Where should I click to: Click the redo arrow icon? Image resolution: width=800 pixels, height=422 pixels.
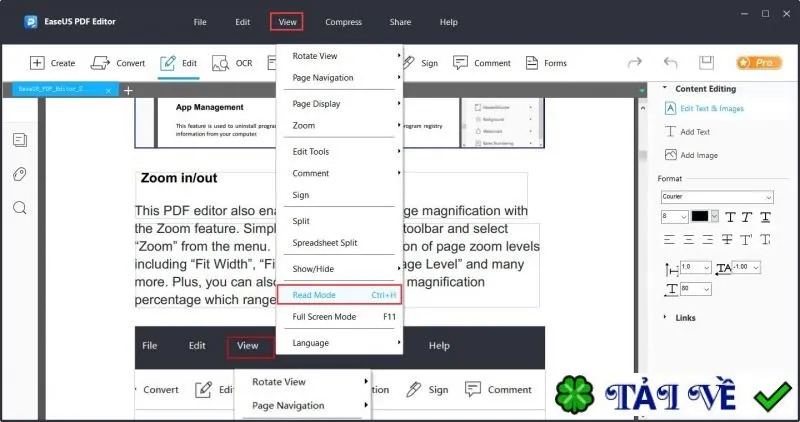click(635, 62)
